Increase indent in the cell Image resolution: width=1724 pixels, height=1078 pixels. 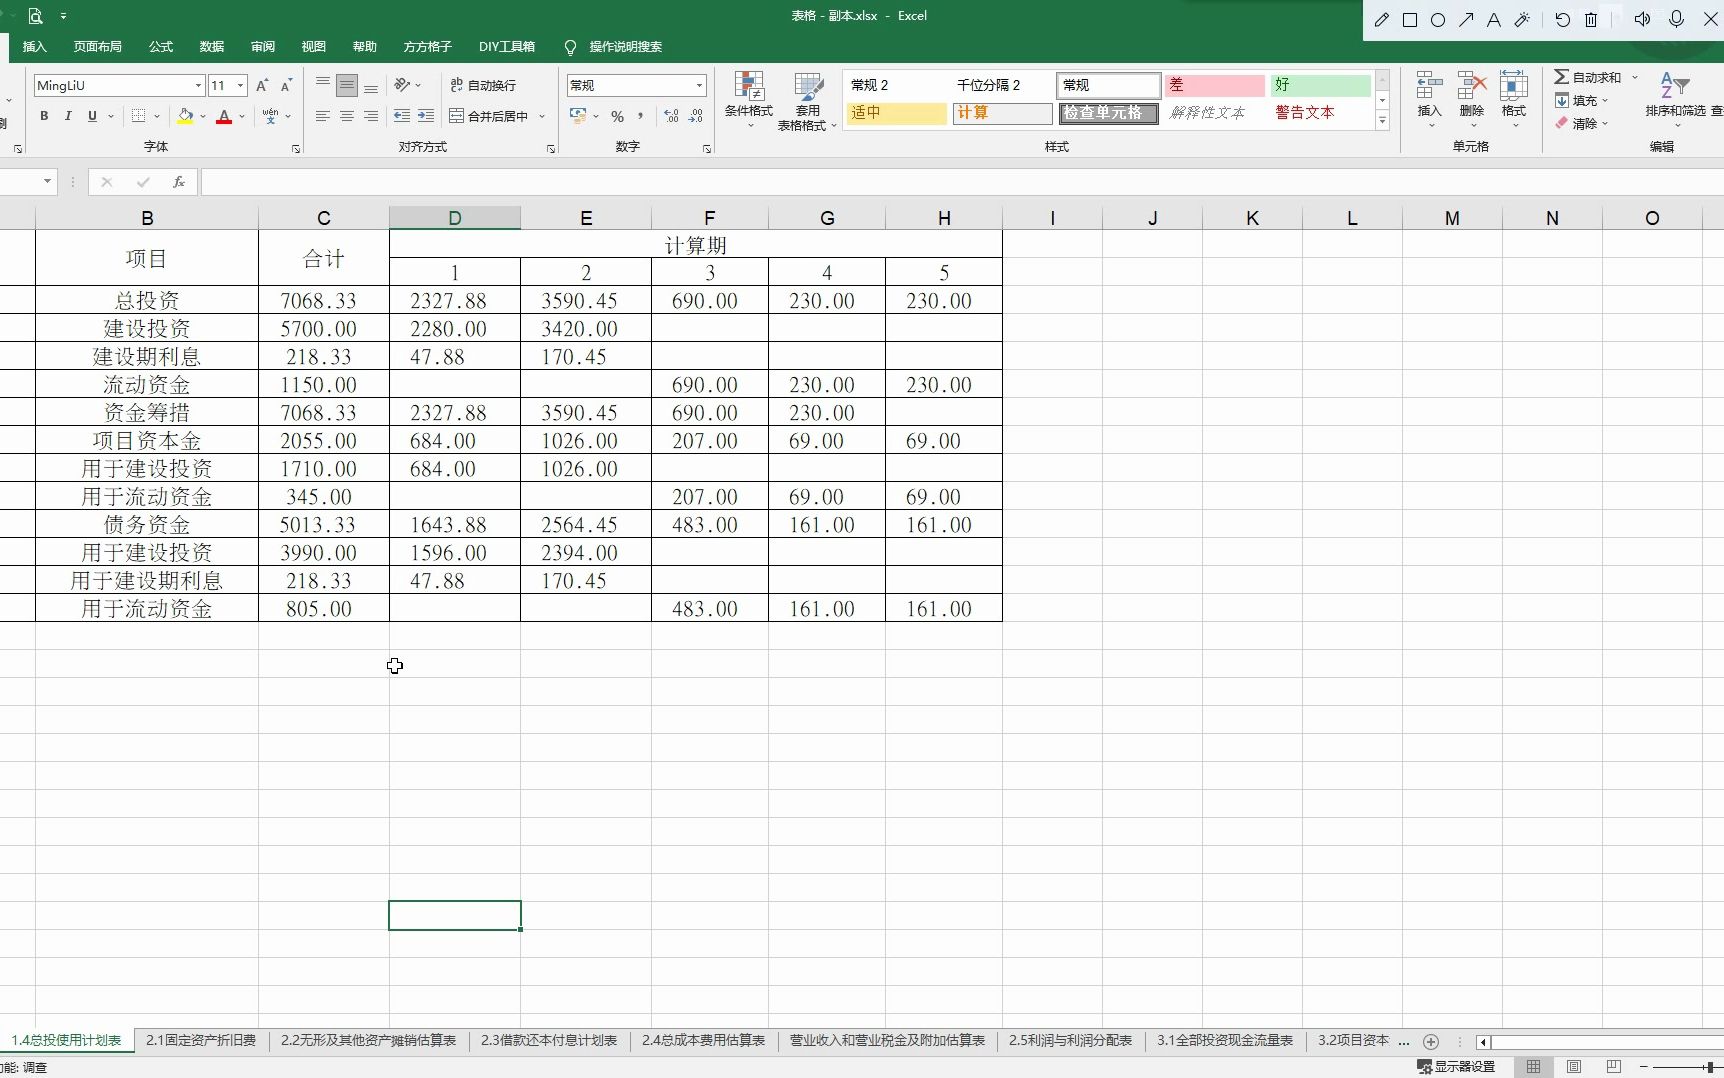click(x=426, y=116)
